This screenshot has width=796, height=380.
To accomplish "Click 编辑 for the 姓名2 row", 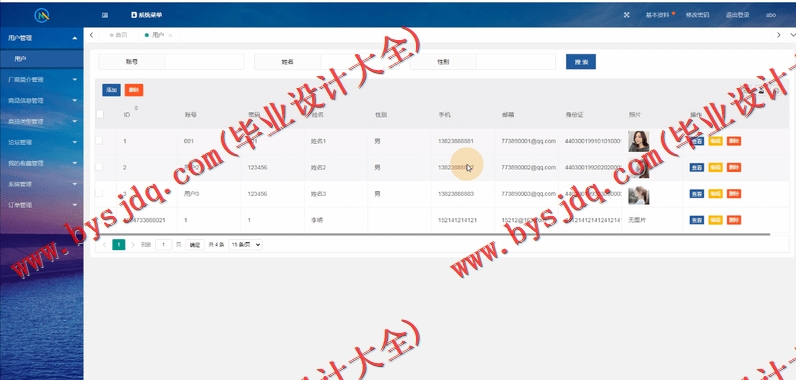I will [x=715, y=167].
